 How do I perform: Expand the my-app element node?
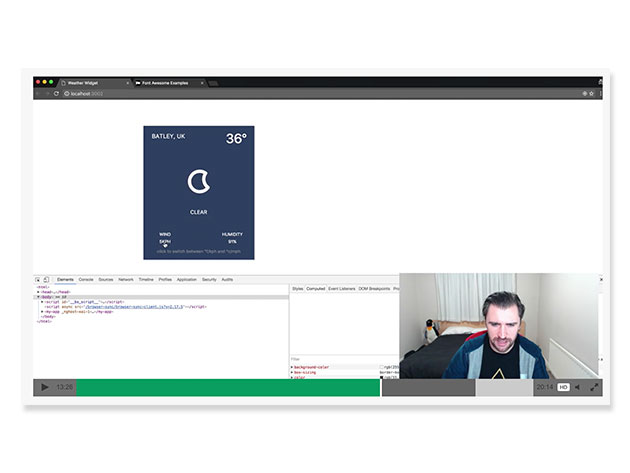click(x=42, y=311)
